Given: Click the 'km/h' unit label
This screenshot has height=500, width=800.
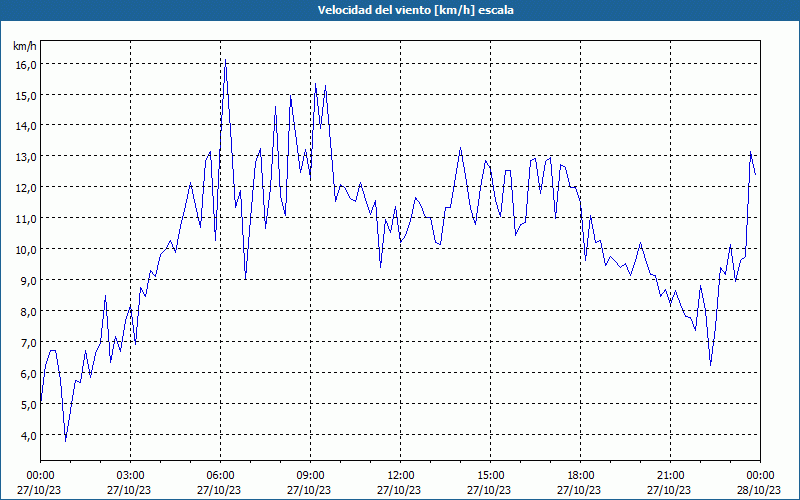Looking at the screenshot, I should coord(24,46).
